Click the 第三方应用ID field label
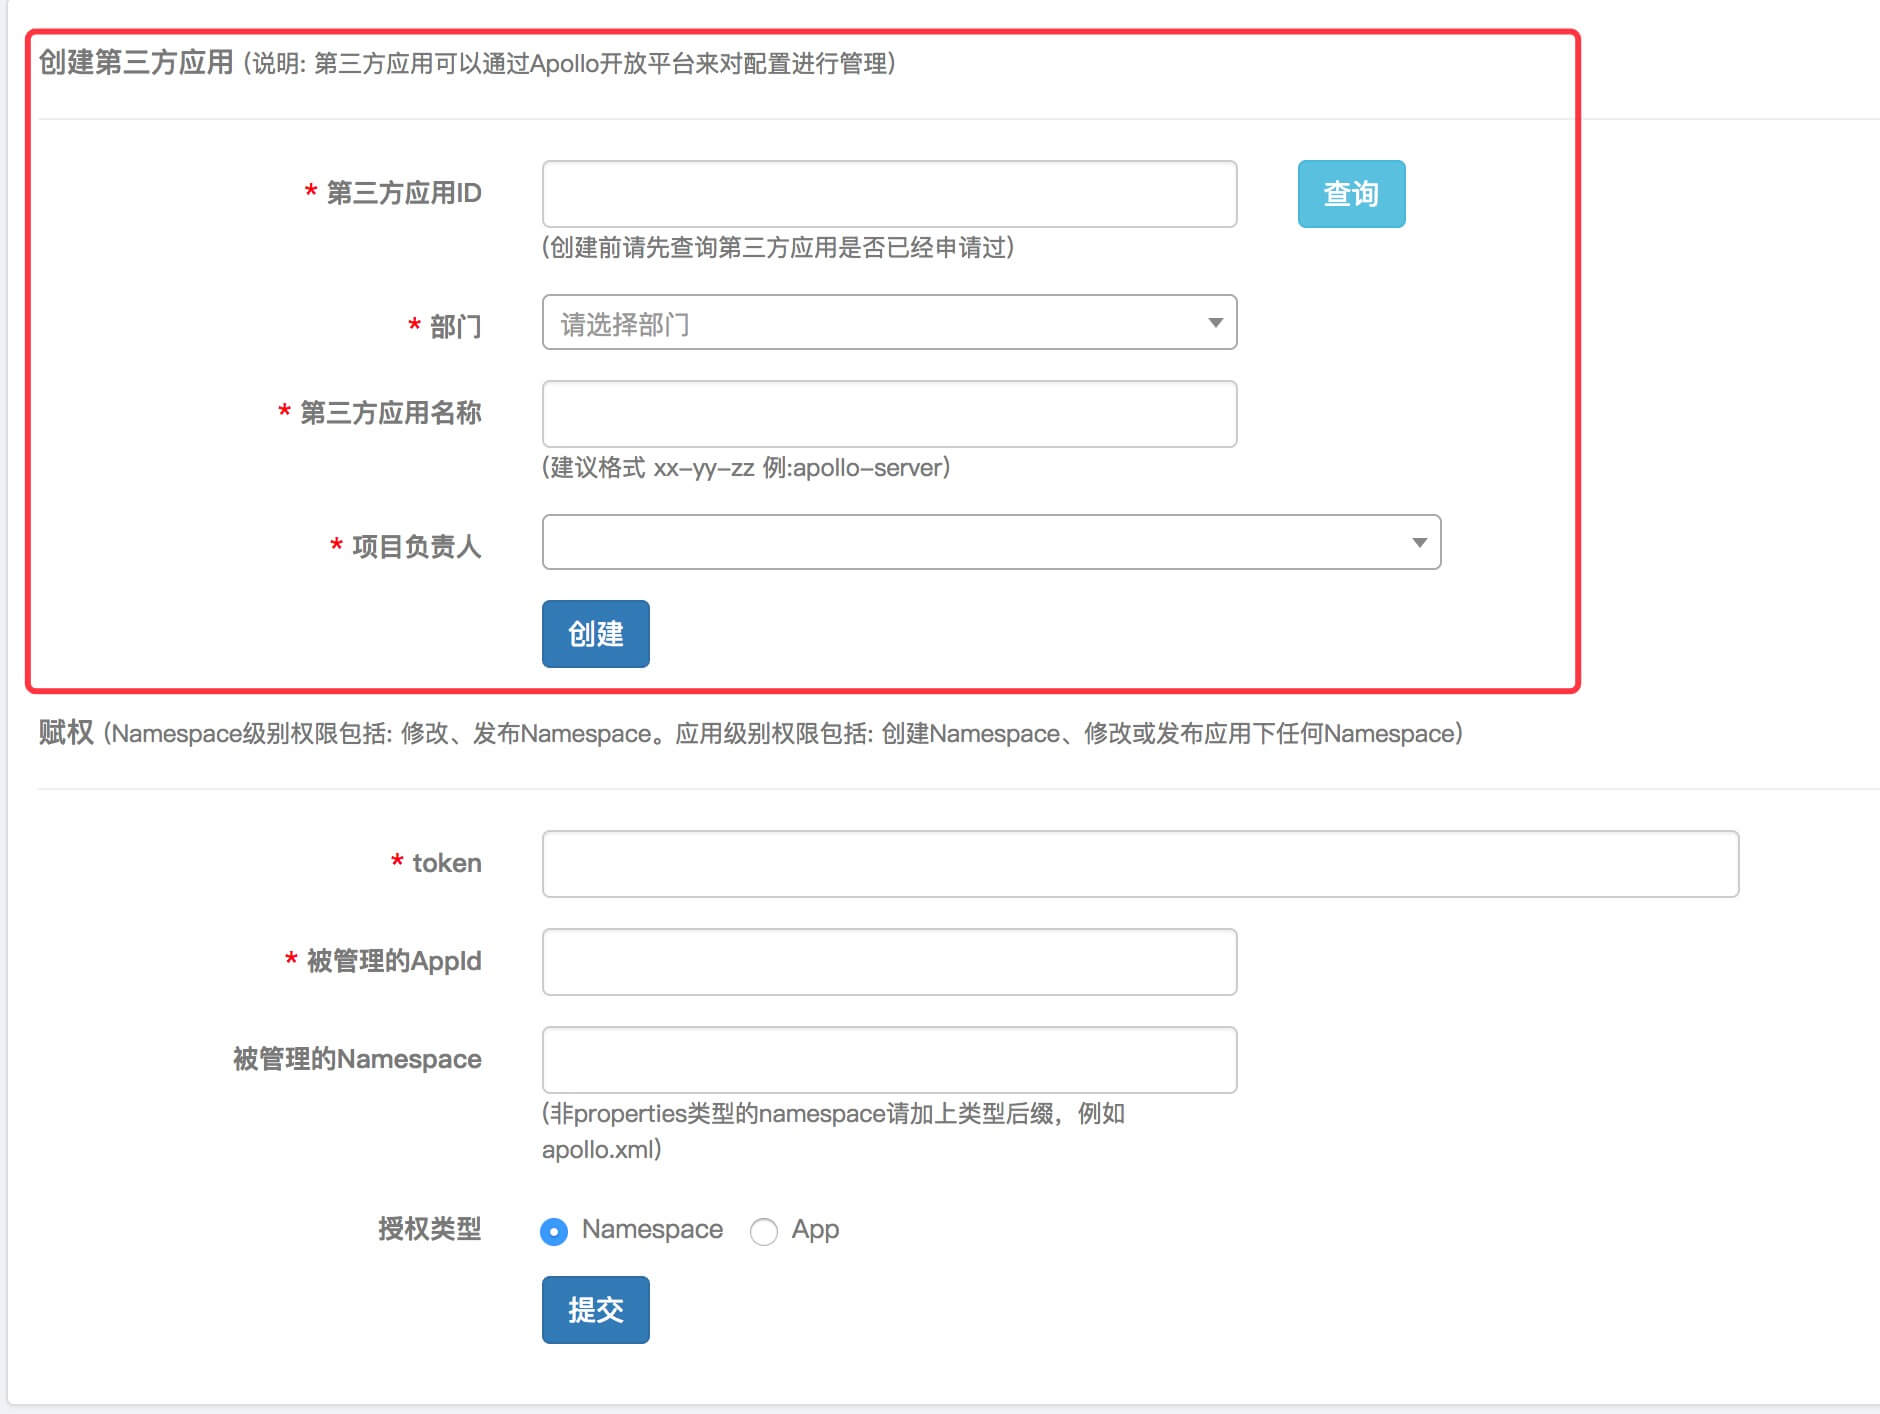This screenshot has height=1414, width=1880. [404, 193]
